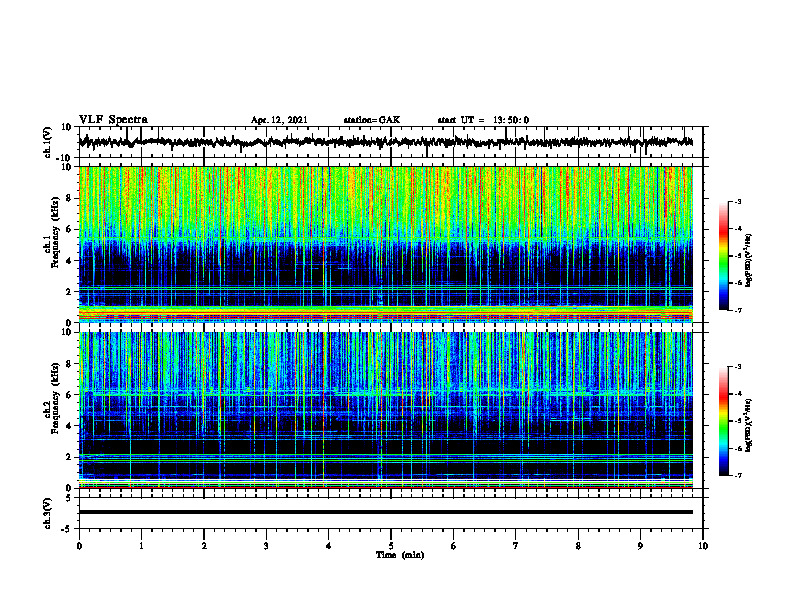Click inside the ch.2 spectrogram plot
The width and height of the screenshot is (792, 612).
(x=385, y=410)
